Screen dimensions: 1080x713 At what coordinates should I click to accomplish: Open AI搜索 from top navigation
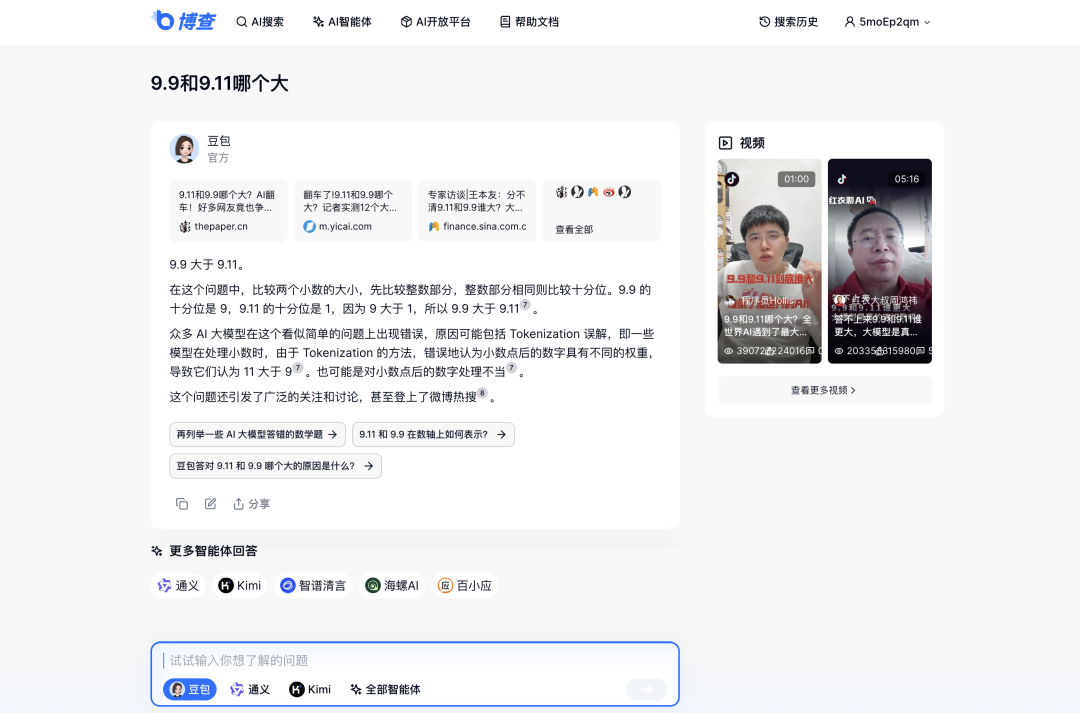point(260,22)
